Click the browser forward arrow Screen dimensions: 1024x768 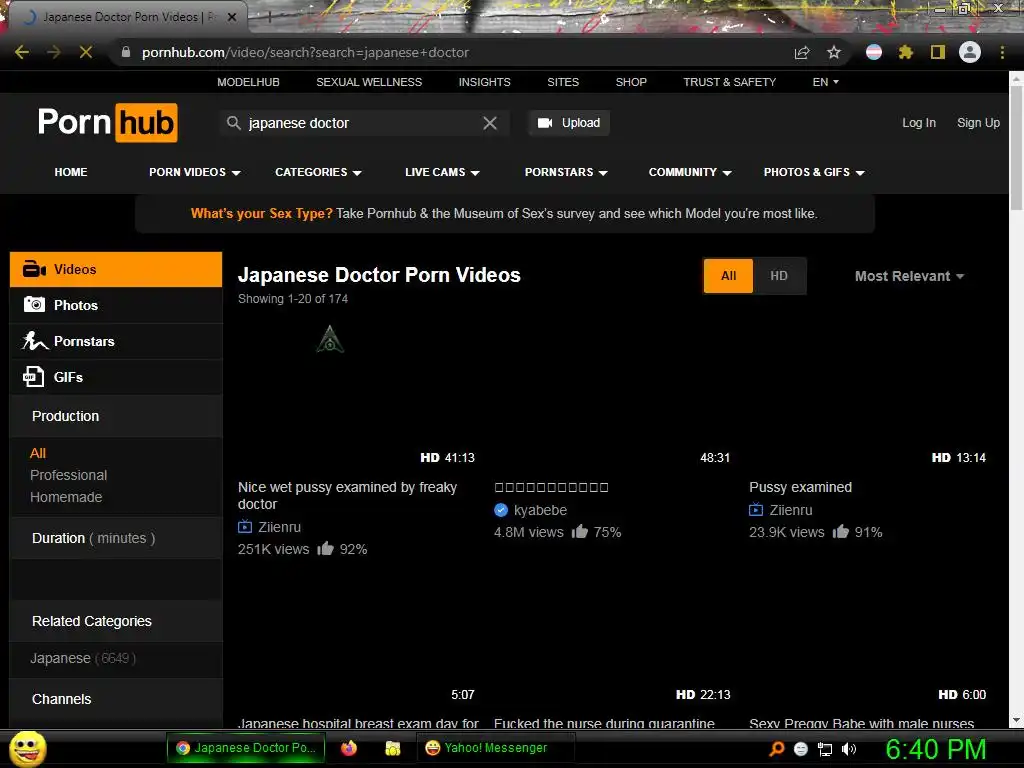point(54,52)
